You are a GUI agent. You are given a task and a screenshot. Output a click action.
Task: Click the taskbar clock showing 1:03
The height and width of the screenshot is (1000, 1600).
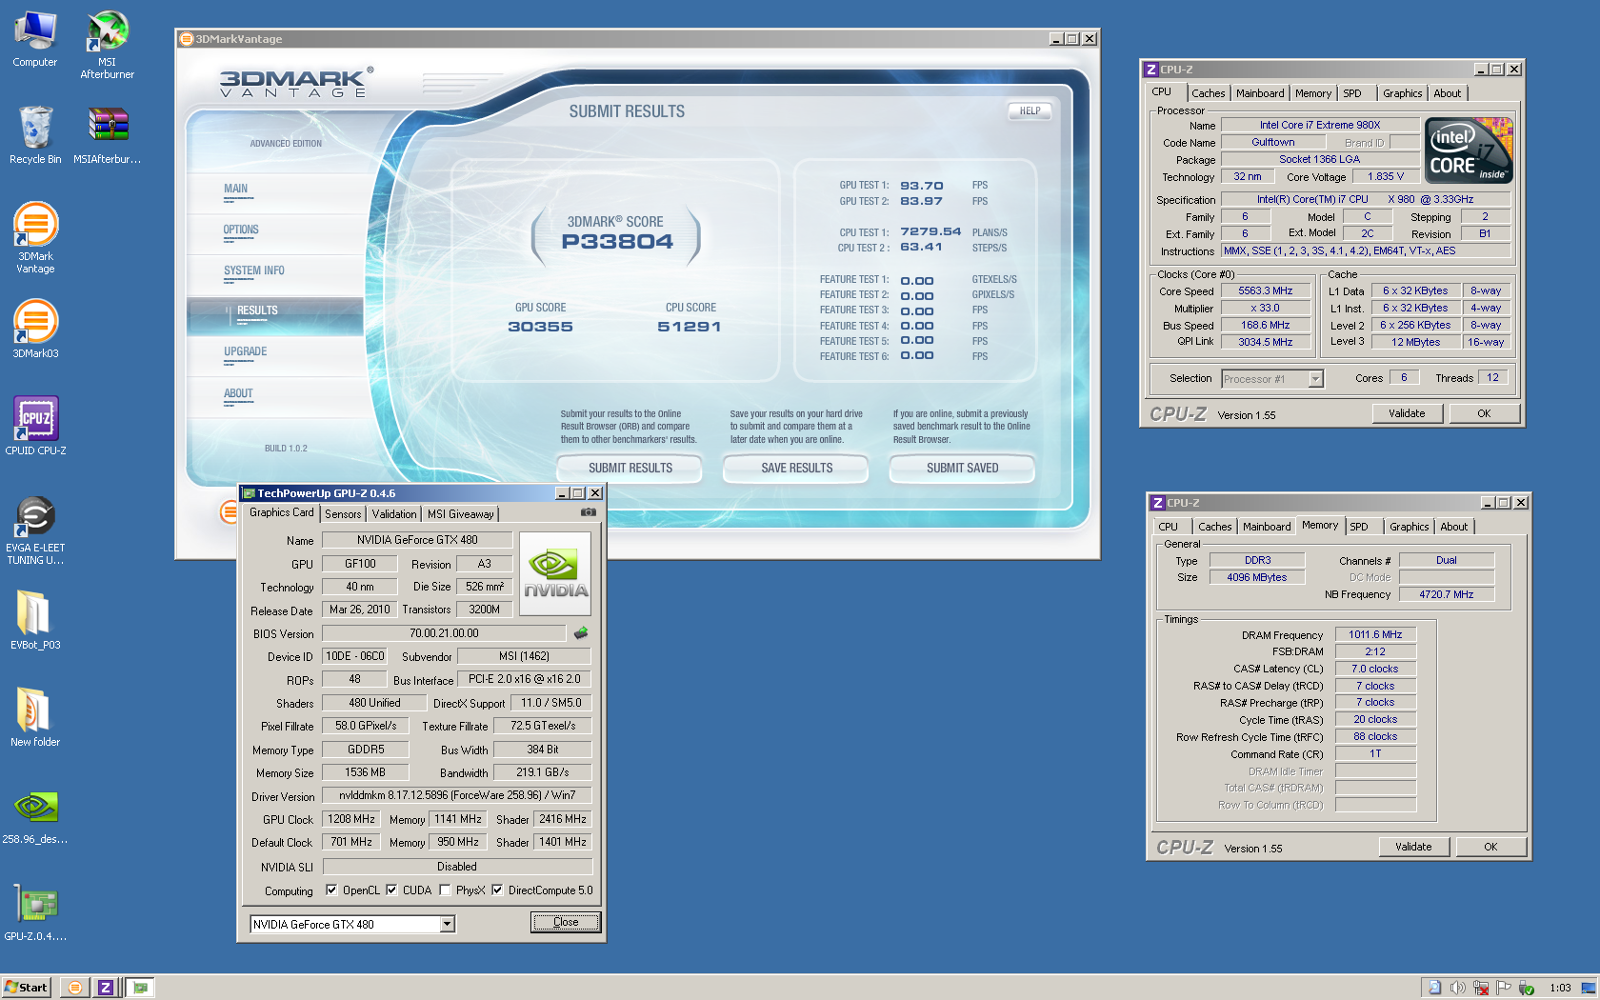tap(1560, 988)
